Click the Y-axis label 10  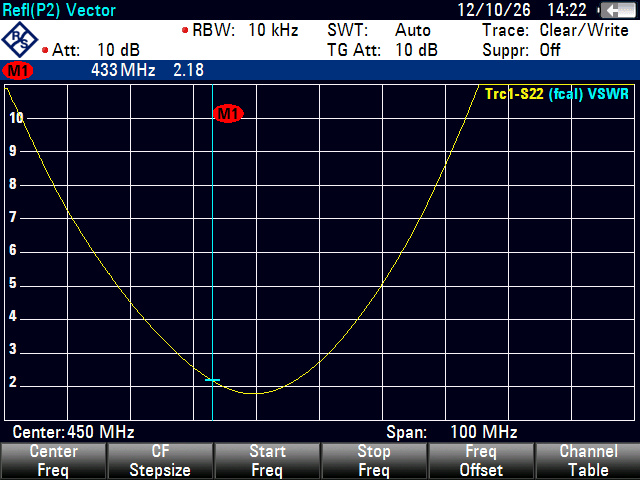click(16, 118)
